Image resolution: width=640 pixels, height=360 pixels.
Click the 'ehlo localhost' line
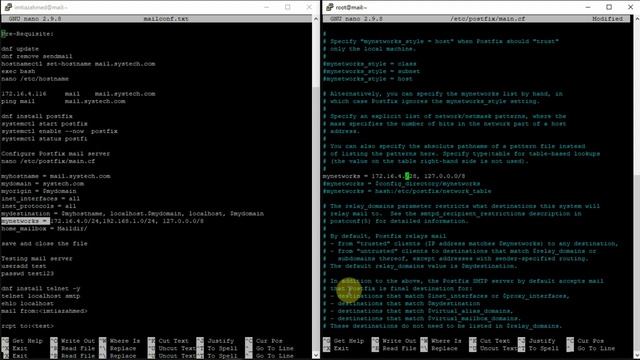point(27,304)
